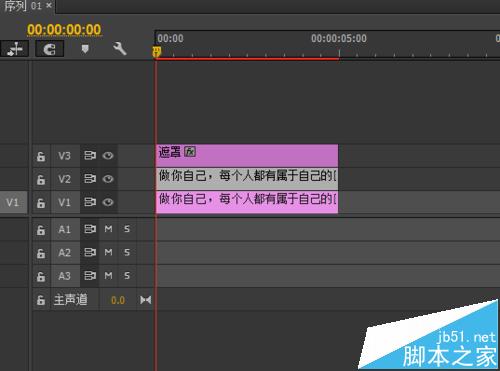Select the gray text clip on V2

pyautogui.click(x=247, y=179)
